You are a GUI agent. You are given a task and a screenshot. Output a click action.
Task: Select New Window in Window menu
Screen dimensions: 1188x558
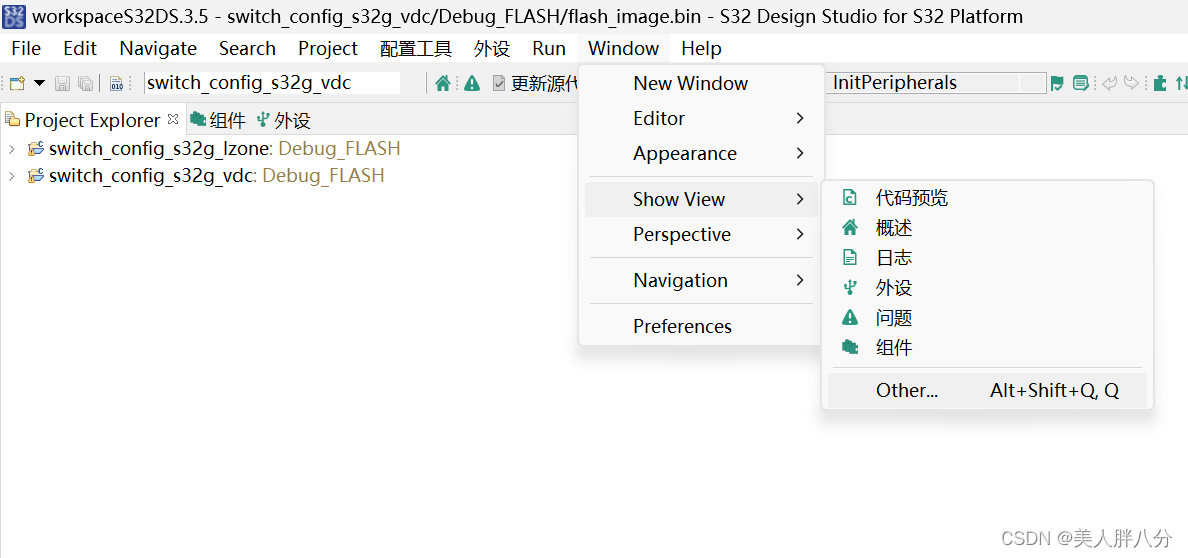pos(702,83)
